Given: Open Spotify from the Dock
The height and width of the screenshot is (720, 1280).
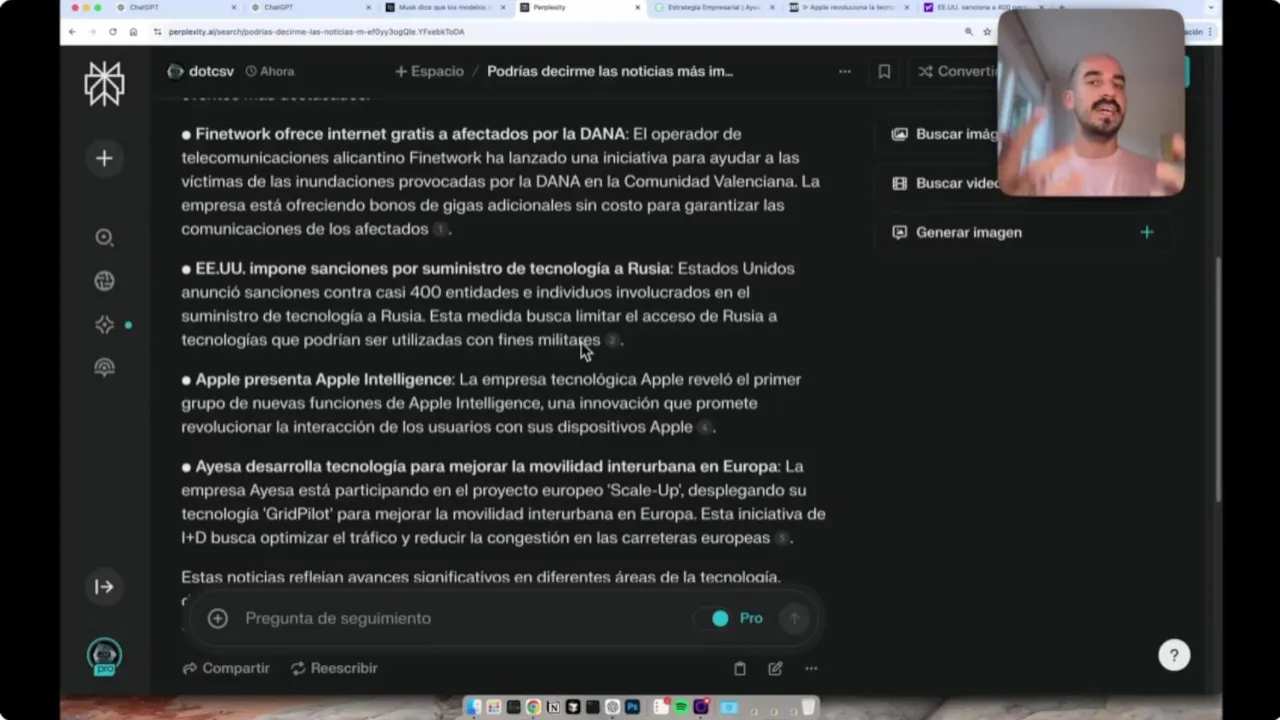Looking at the screenshot, I should click(x=681, y=707).
